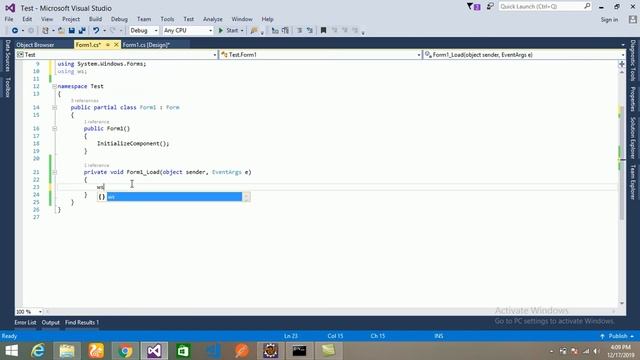Click the editor split handle icon above scrollbar
The image size is (640, 360).
[622, 64]
